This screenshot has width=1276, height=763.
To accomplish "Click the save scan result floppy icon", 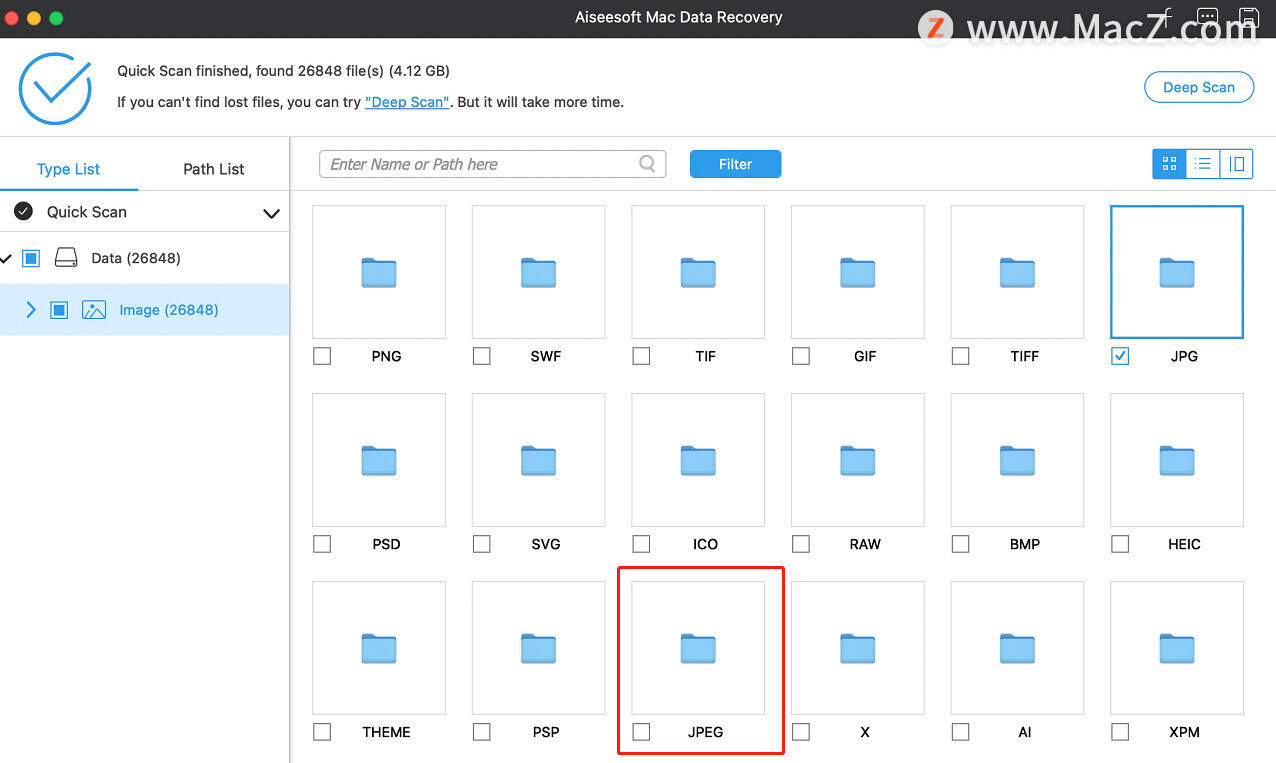I will tap(1248, 17).
